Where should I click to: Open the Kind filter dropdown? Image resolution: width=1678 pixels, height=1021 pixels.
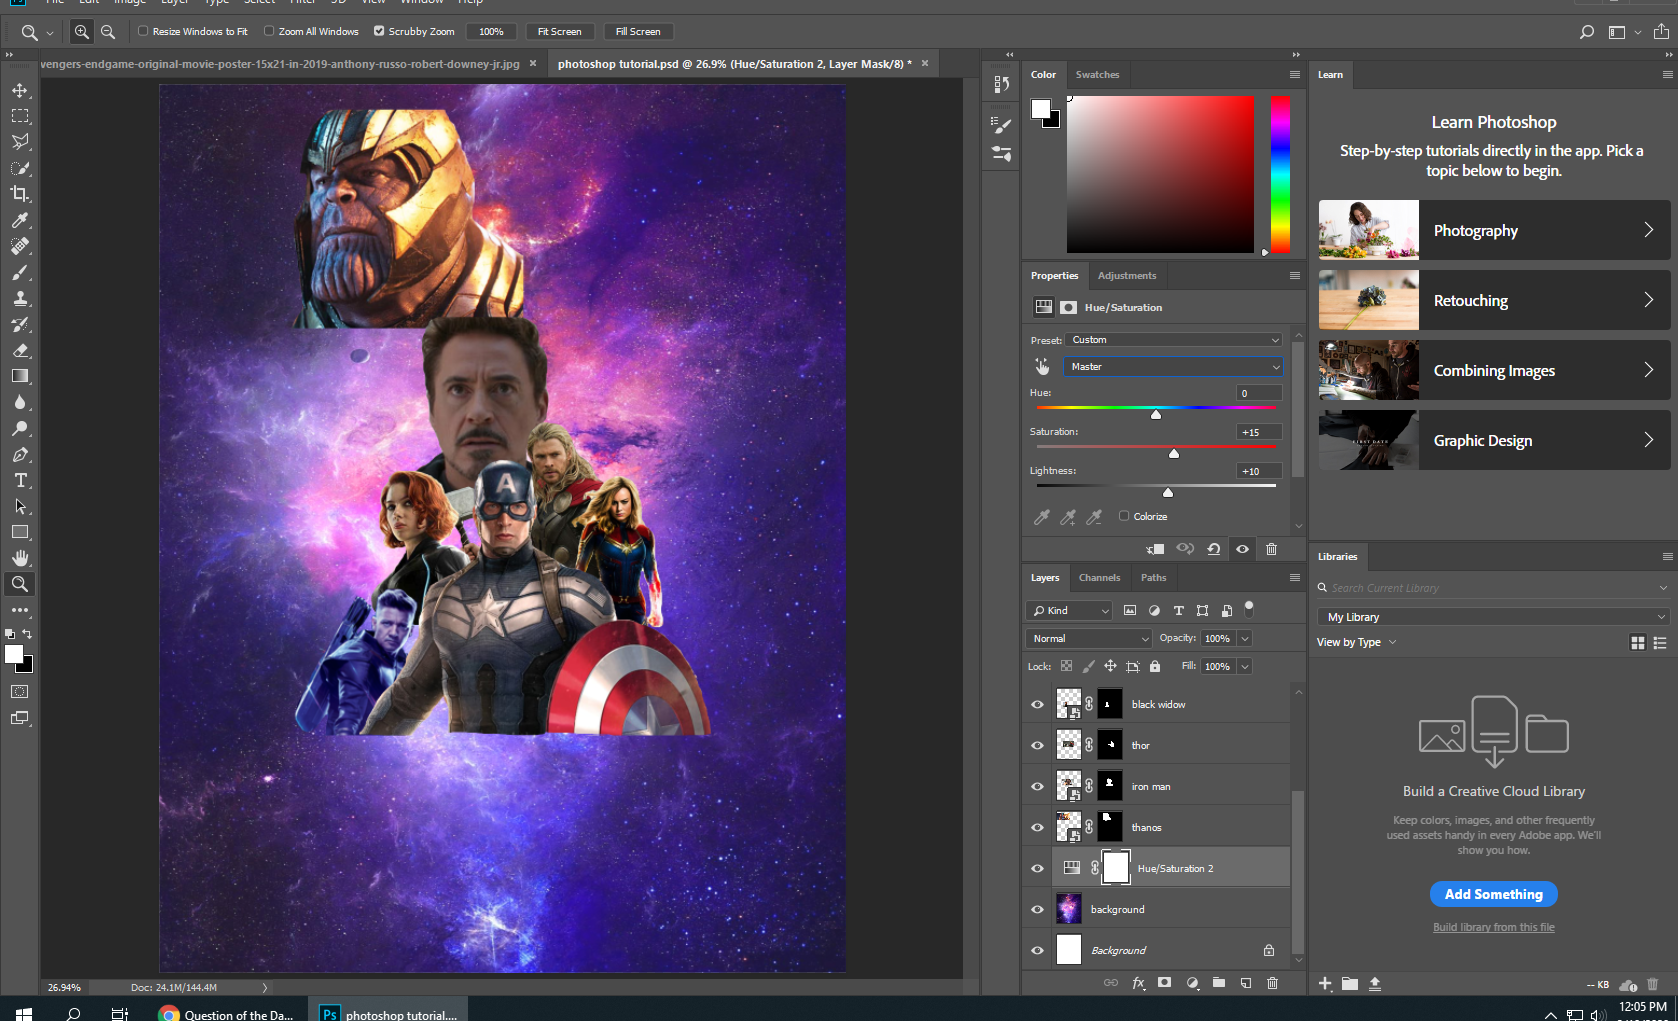tap(1070, 610)
